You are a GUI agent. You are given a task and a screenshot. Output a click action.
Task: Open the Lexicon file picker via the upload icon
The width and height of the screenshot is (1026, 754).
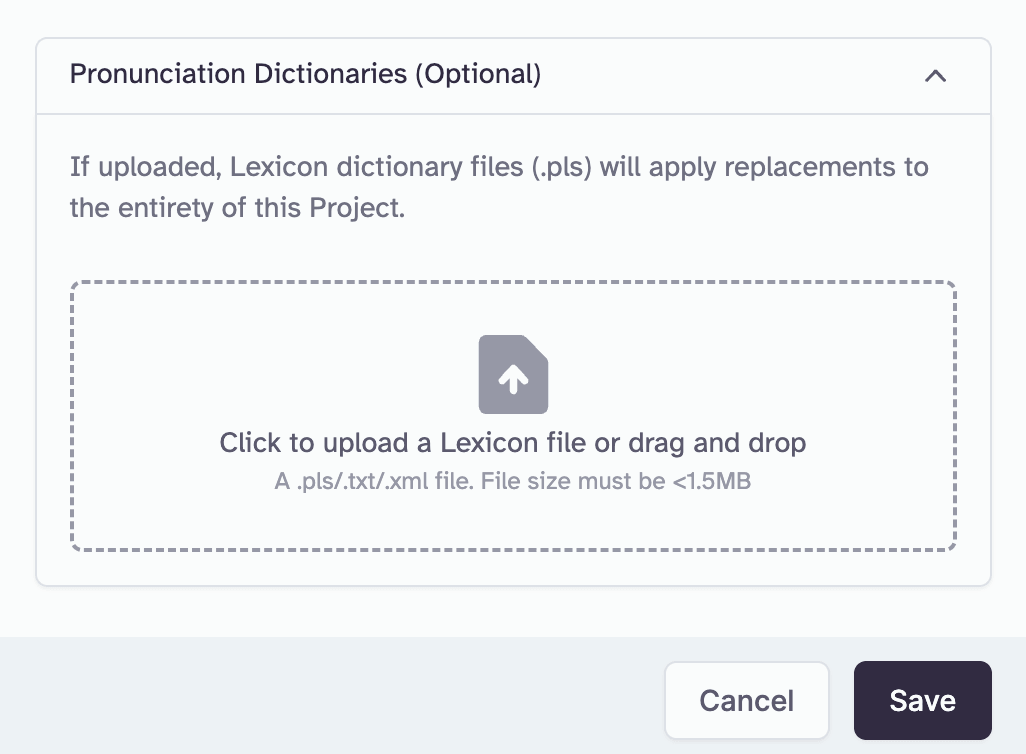point(513,374)
